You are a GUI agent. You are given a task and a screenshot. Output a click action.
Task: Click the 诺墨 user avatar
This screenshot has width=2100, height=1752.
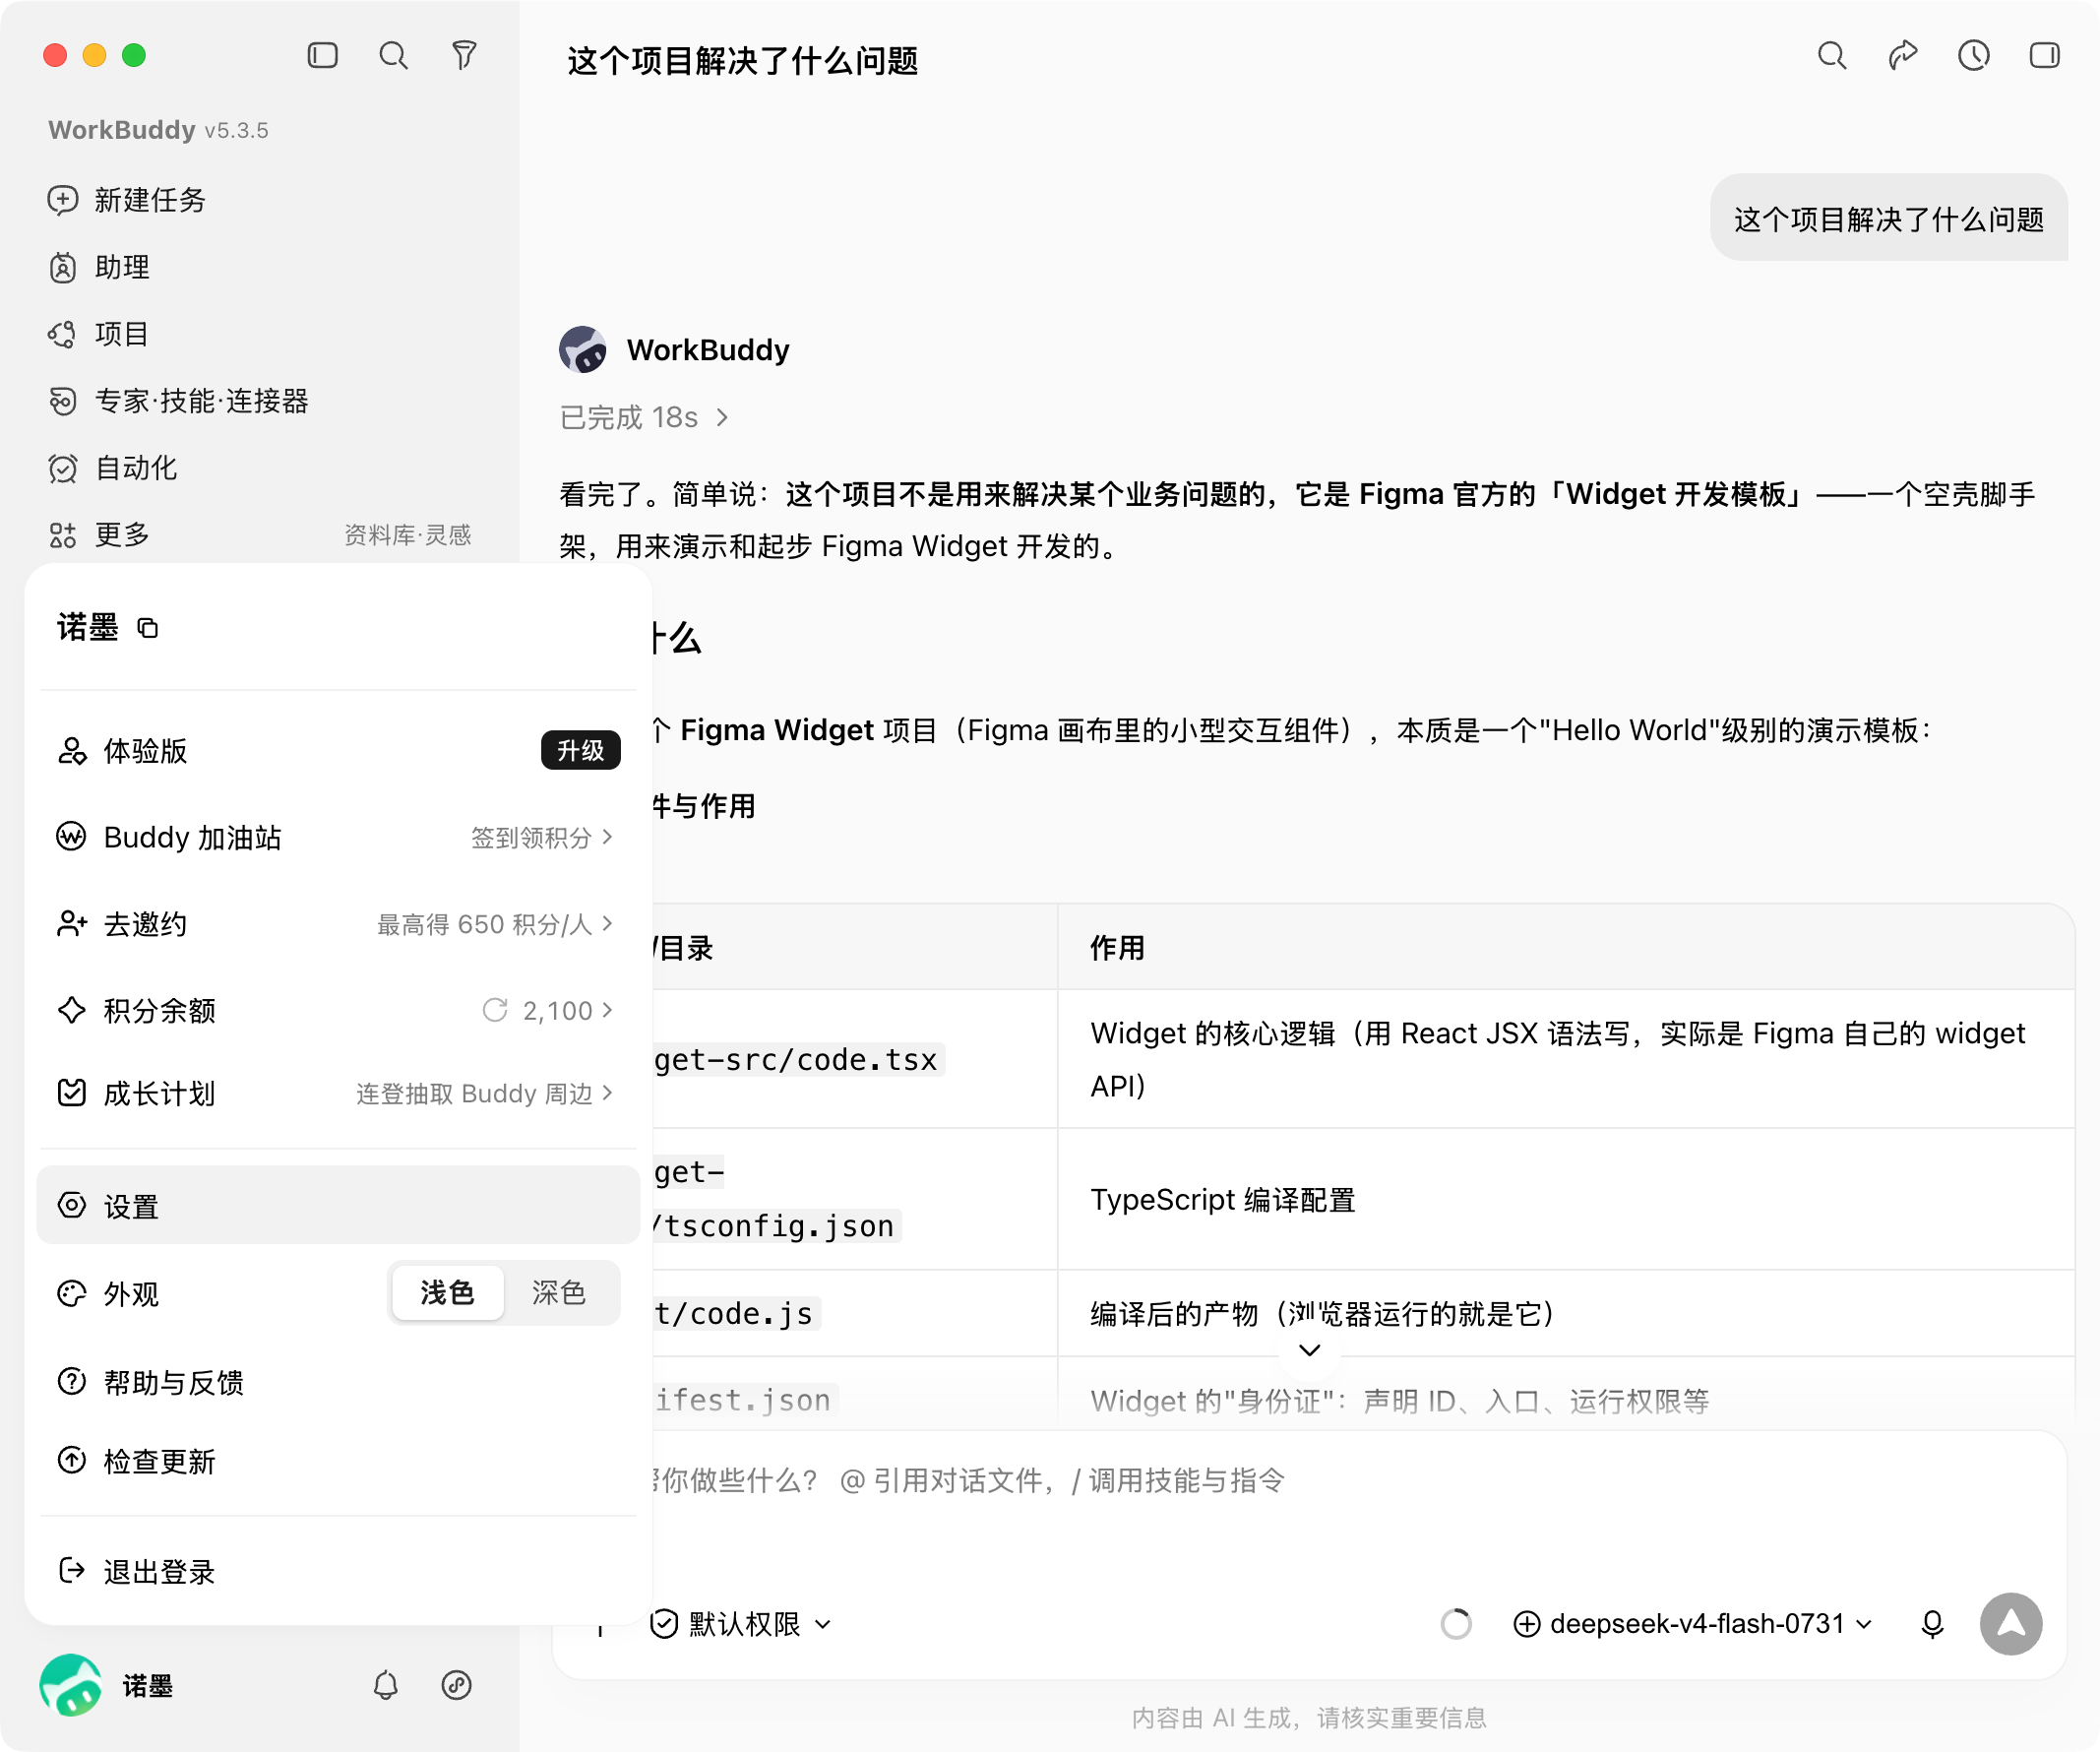coord(70,1686)
